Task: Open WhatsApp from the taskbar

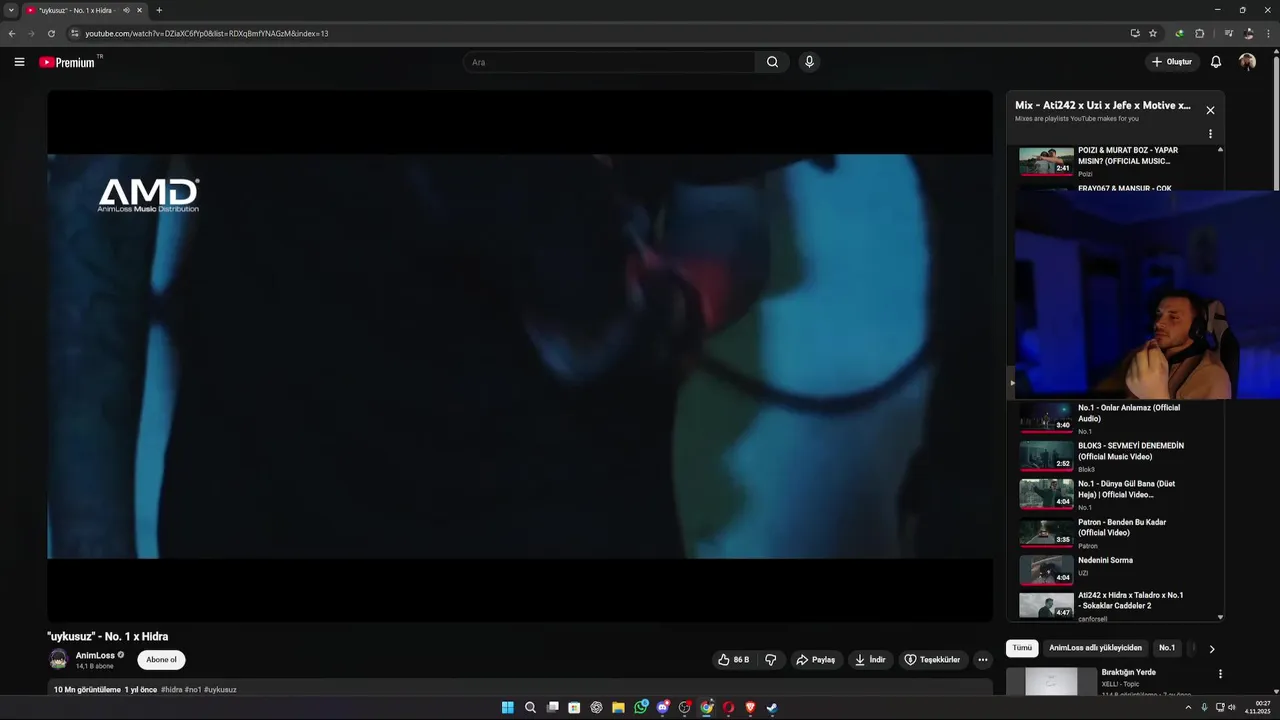Action: [x=641, y=708]
